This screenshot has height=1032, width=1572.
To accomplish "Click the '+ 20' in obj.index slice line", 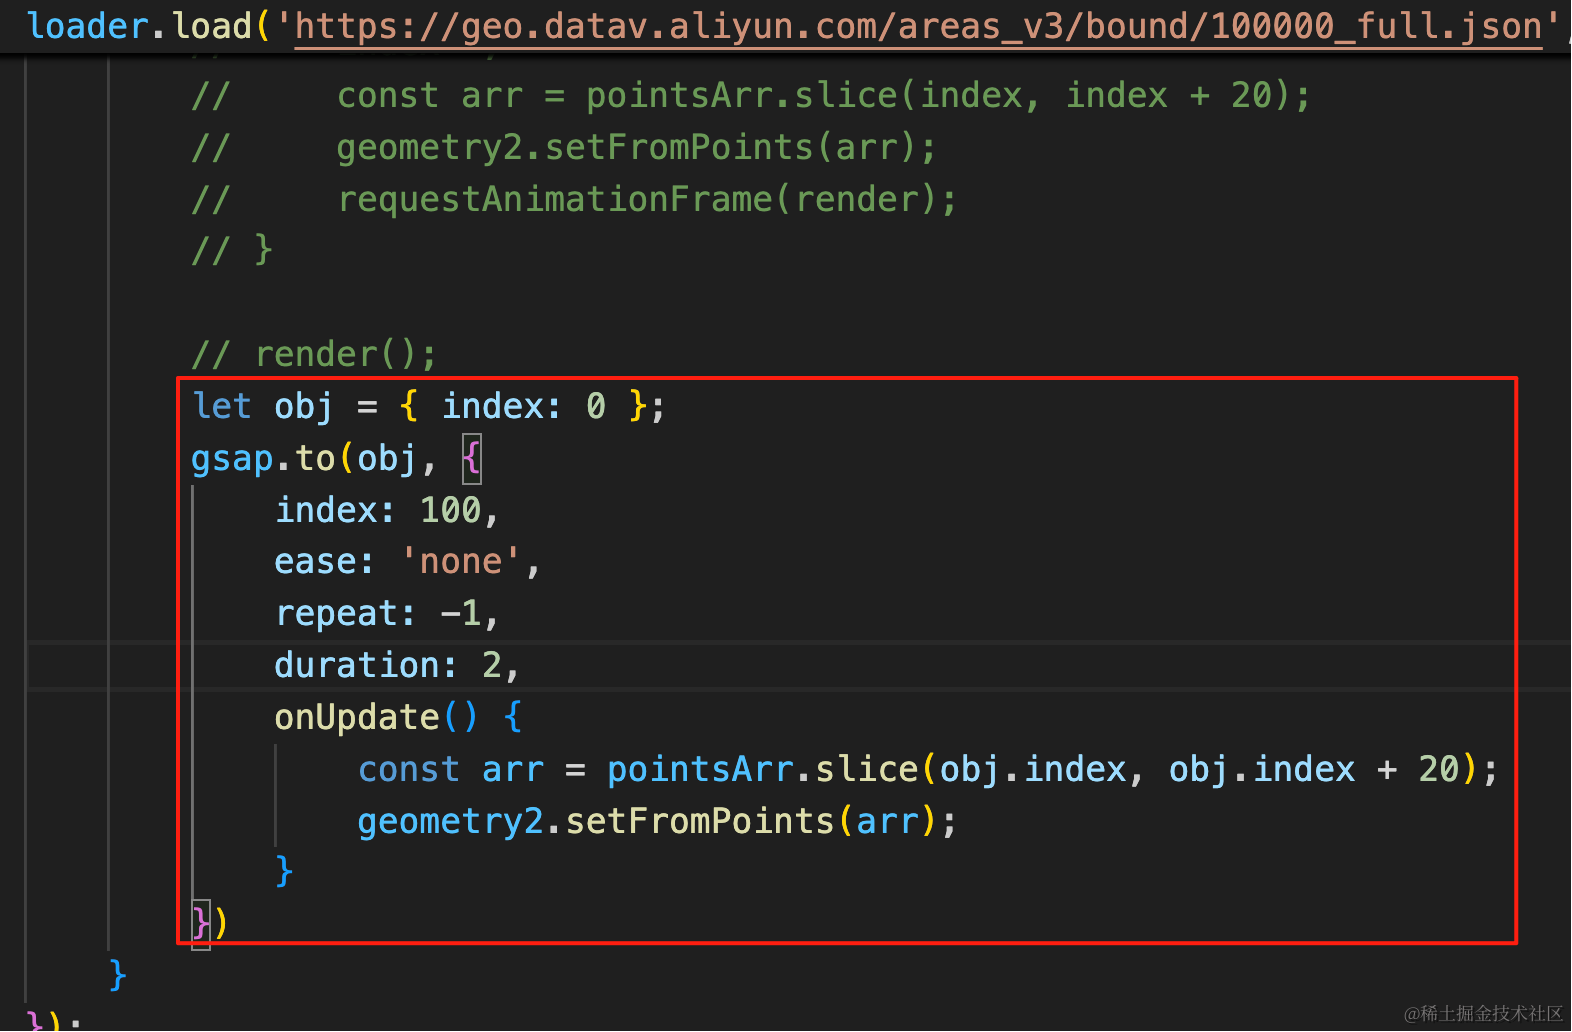I will click(x=1418, y=769).
